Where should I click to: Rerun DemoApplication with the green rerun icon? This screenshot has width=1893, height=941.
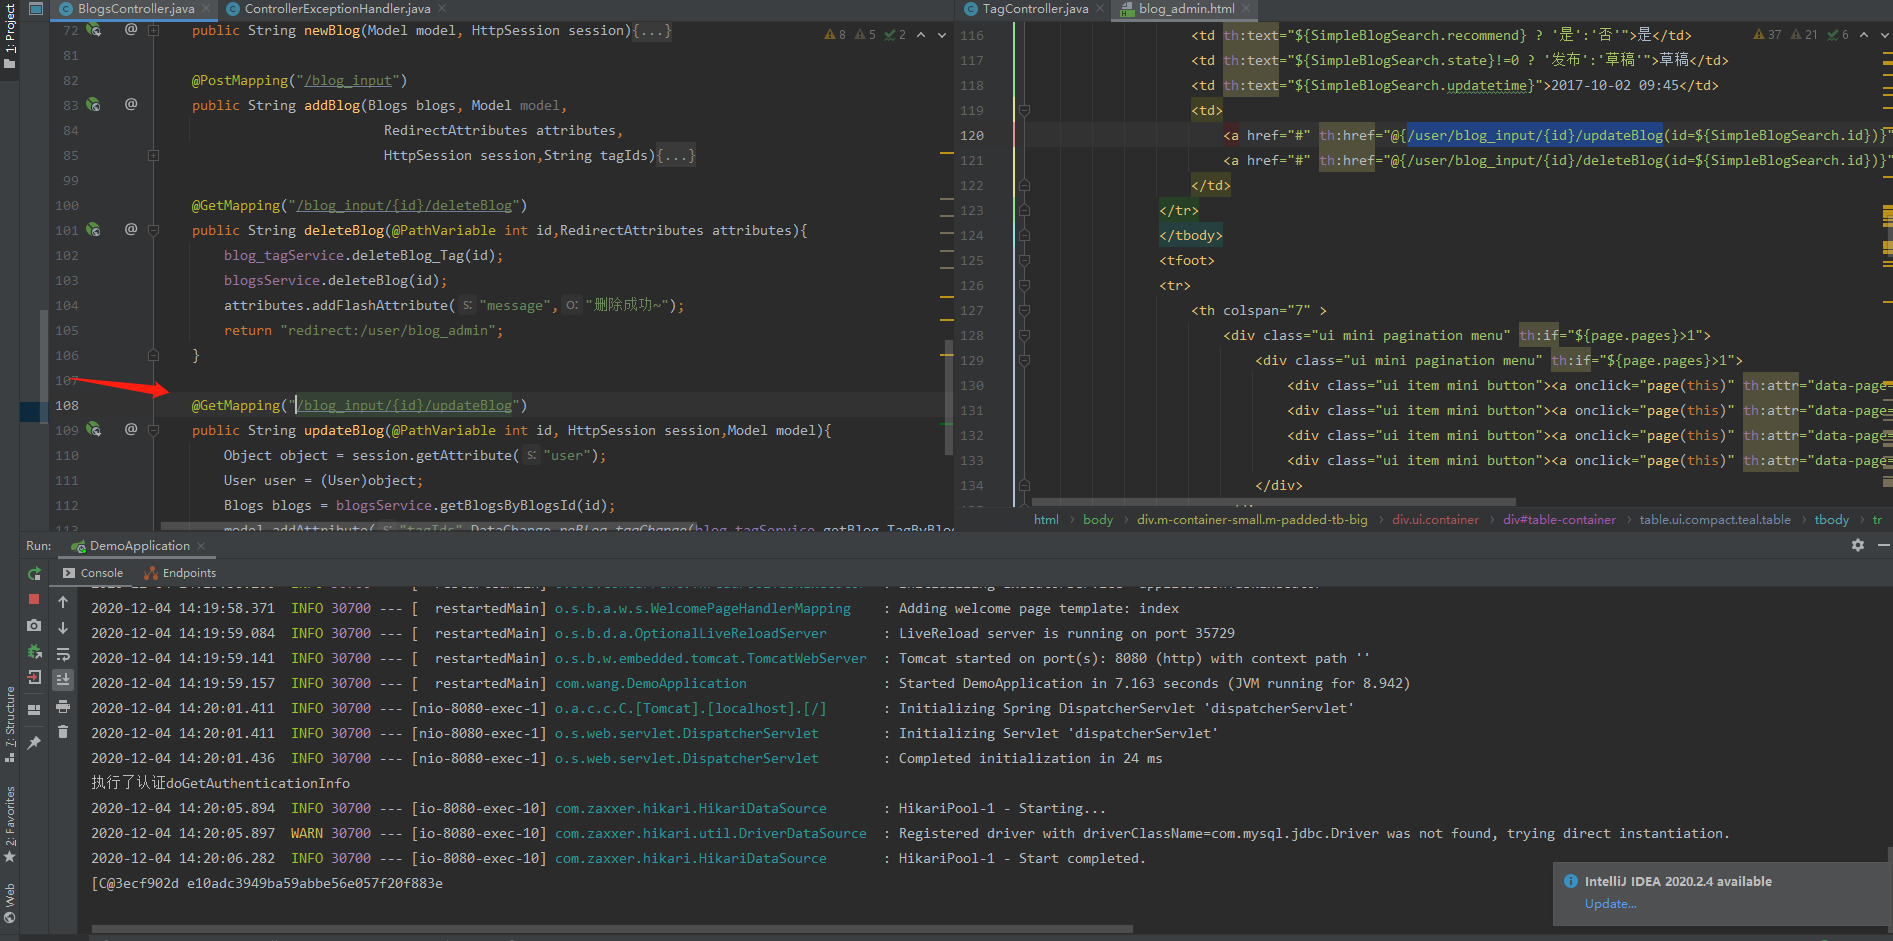[x=34, y=574]
